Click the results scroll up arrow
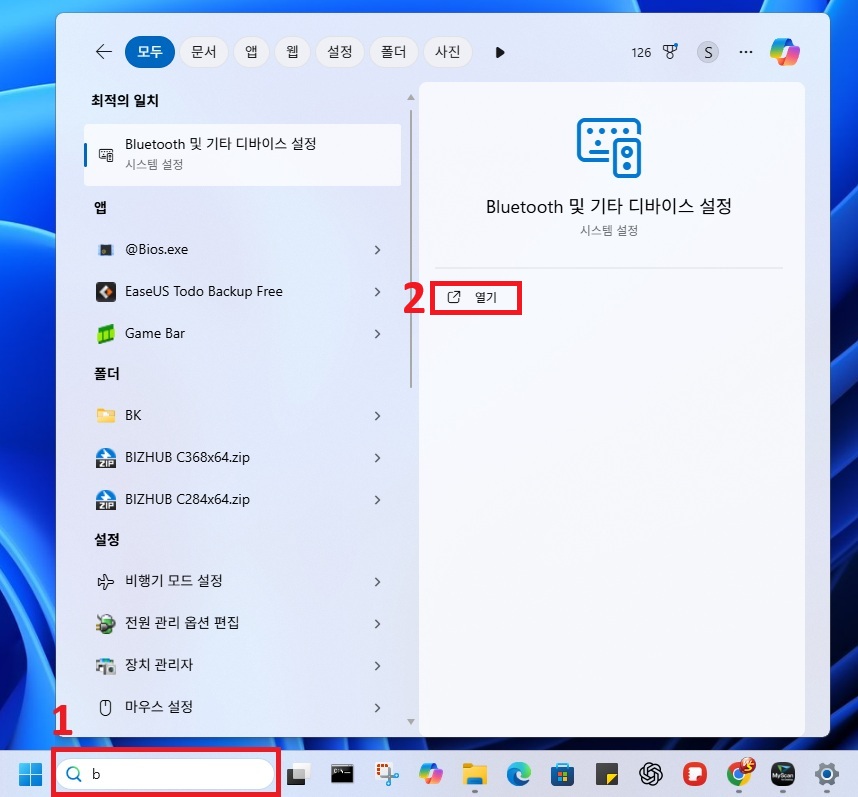The width and height of the screenshot is (858, 797). pyautogui.click(x=411, y=97)
